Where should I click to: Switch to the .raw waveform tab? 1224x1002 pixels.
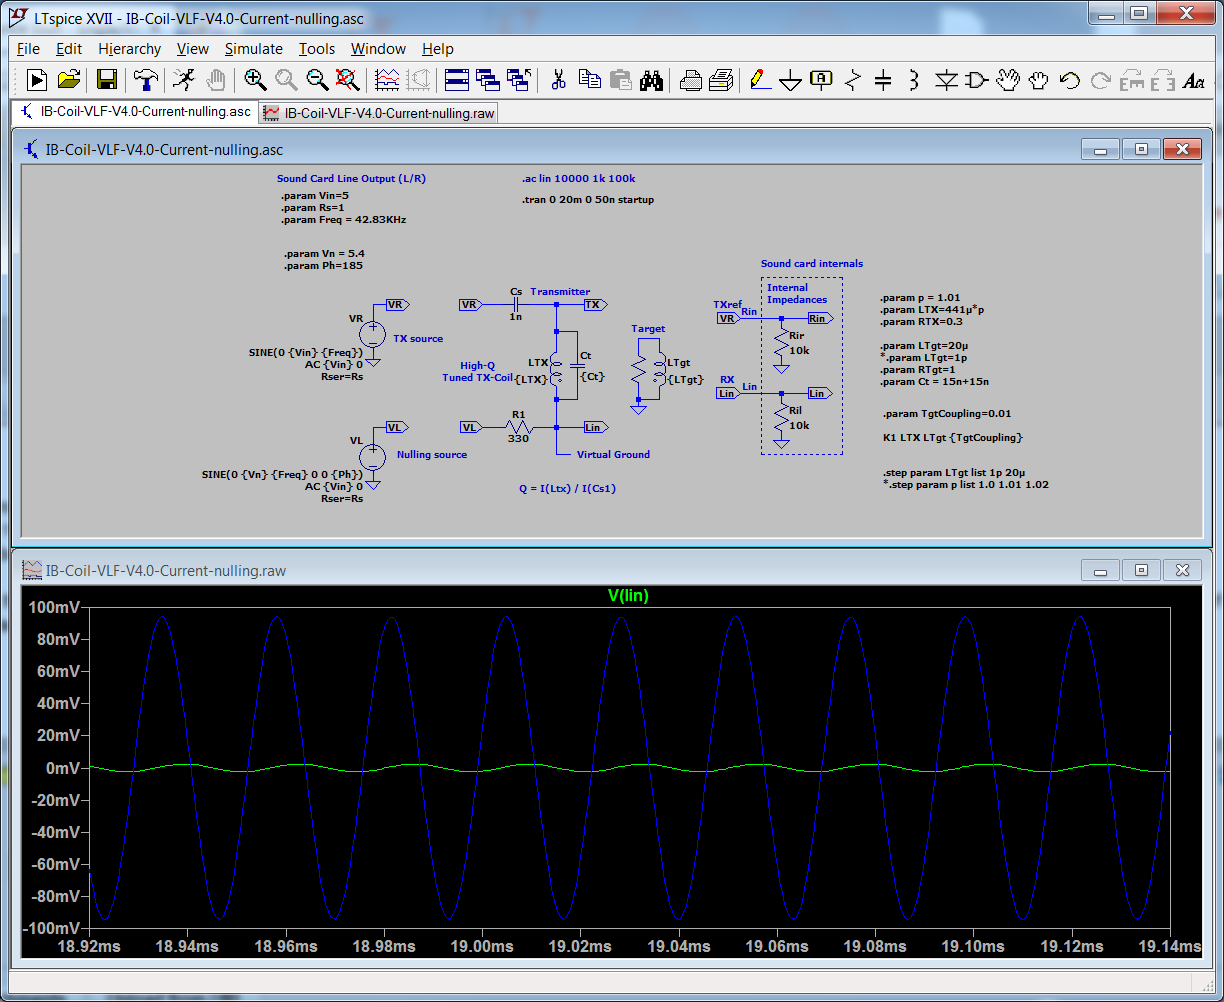pos(379,113)
